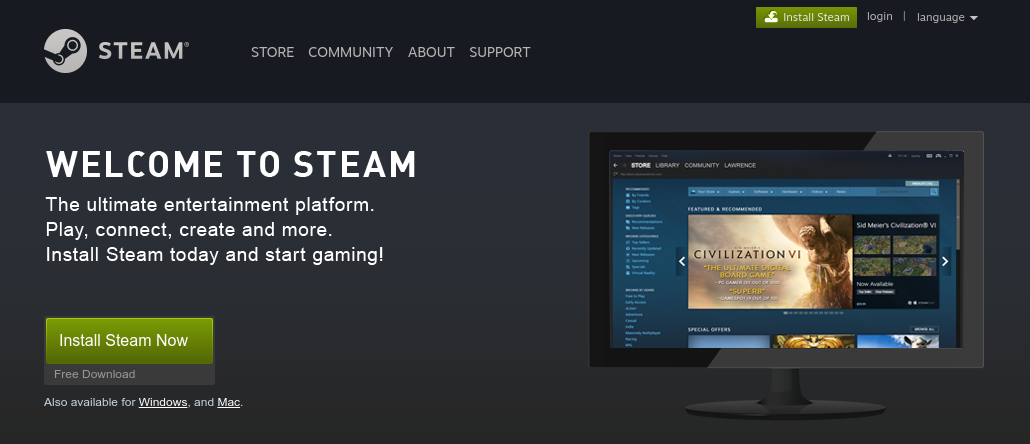Click the login link

(879, 17)
